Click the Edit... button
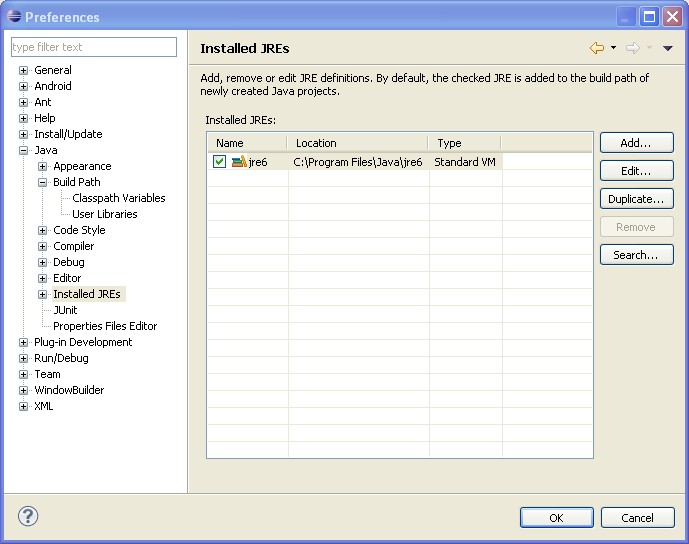The height and width of the screenshot is (544, 689). pos(636,171)
